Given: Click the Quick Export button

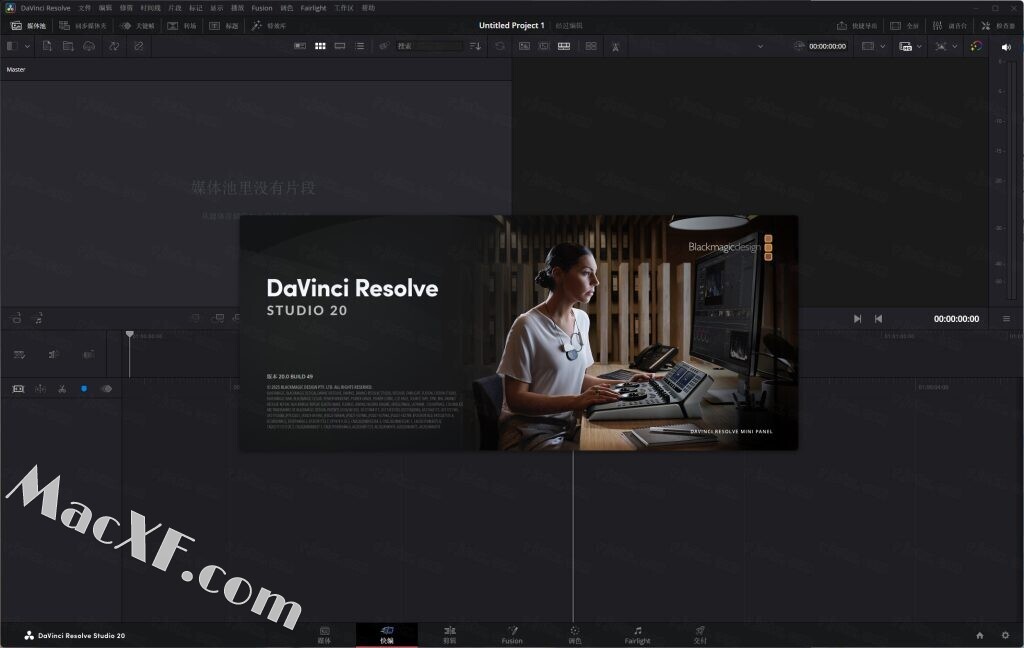Looking at the screenshot, I should click(x=857, y=25).
